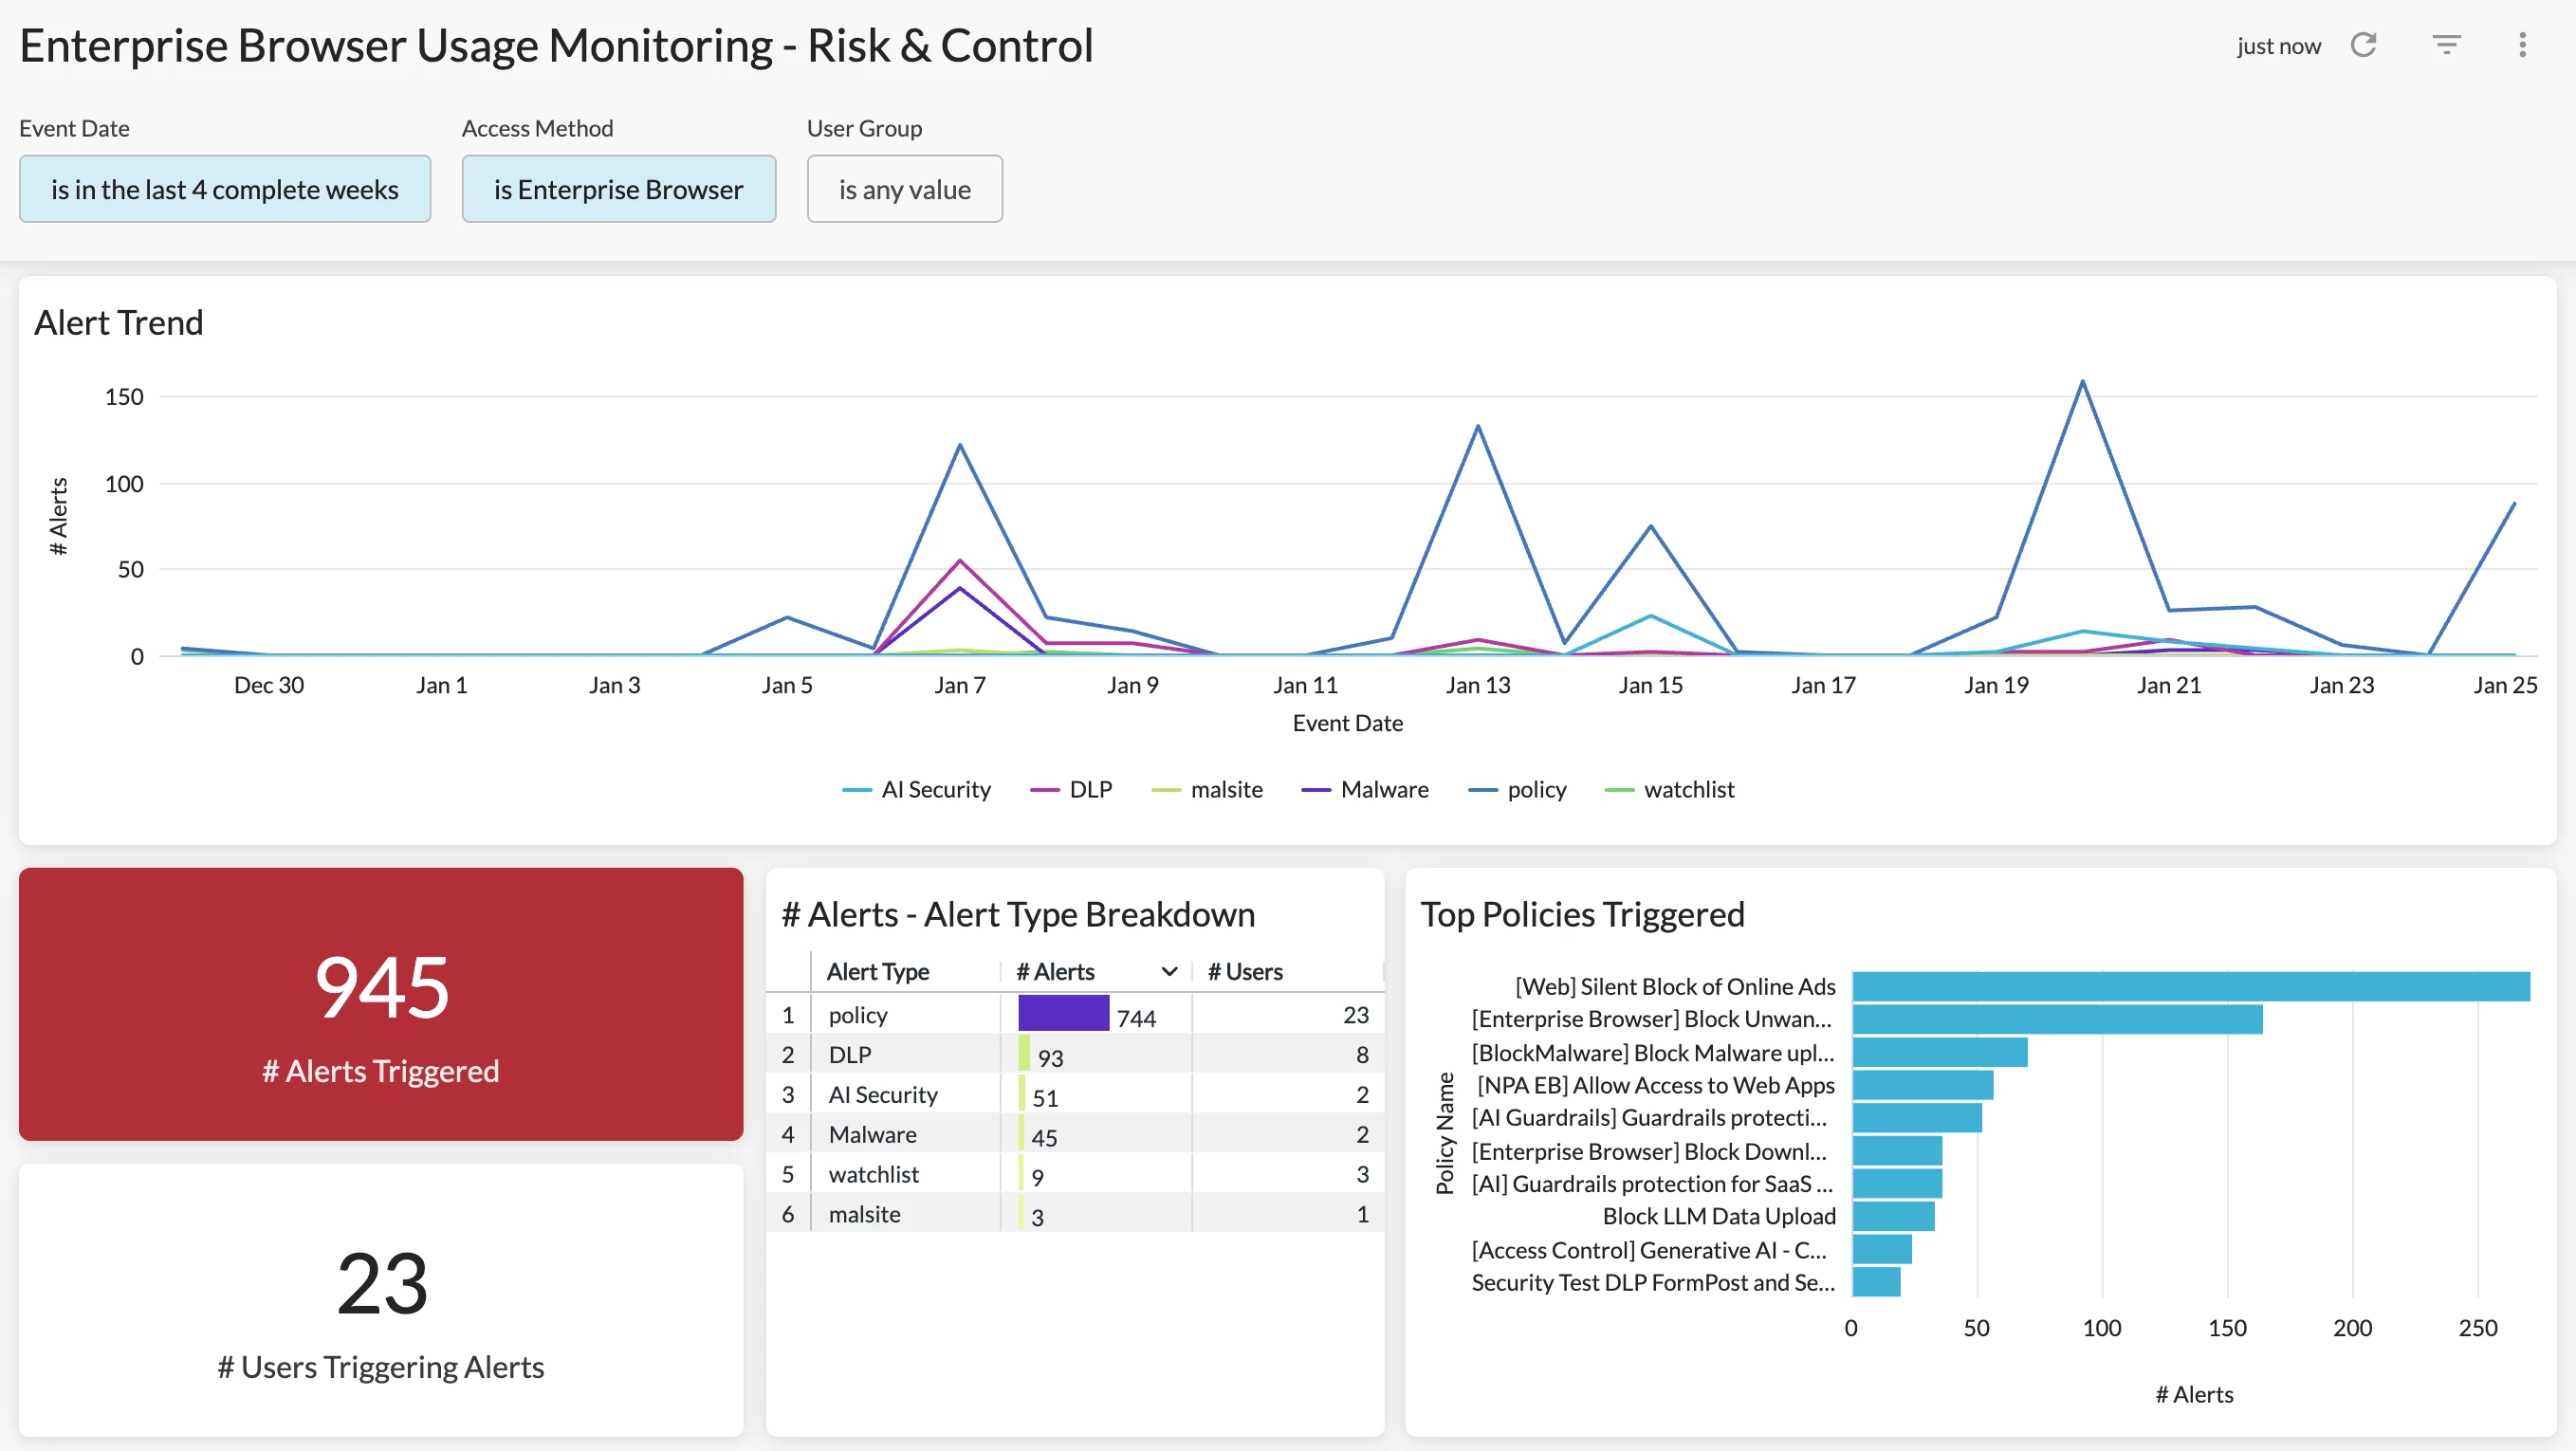Open the three-dot dashboard actions menu
This screenshot has width=2576, height=1451.
2522,45
